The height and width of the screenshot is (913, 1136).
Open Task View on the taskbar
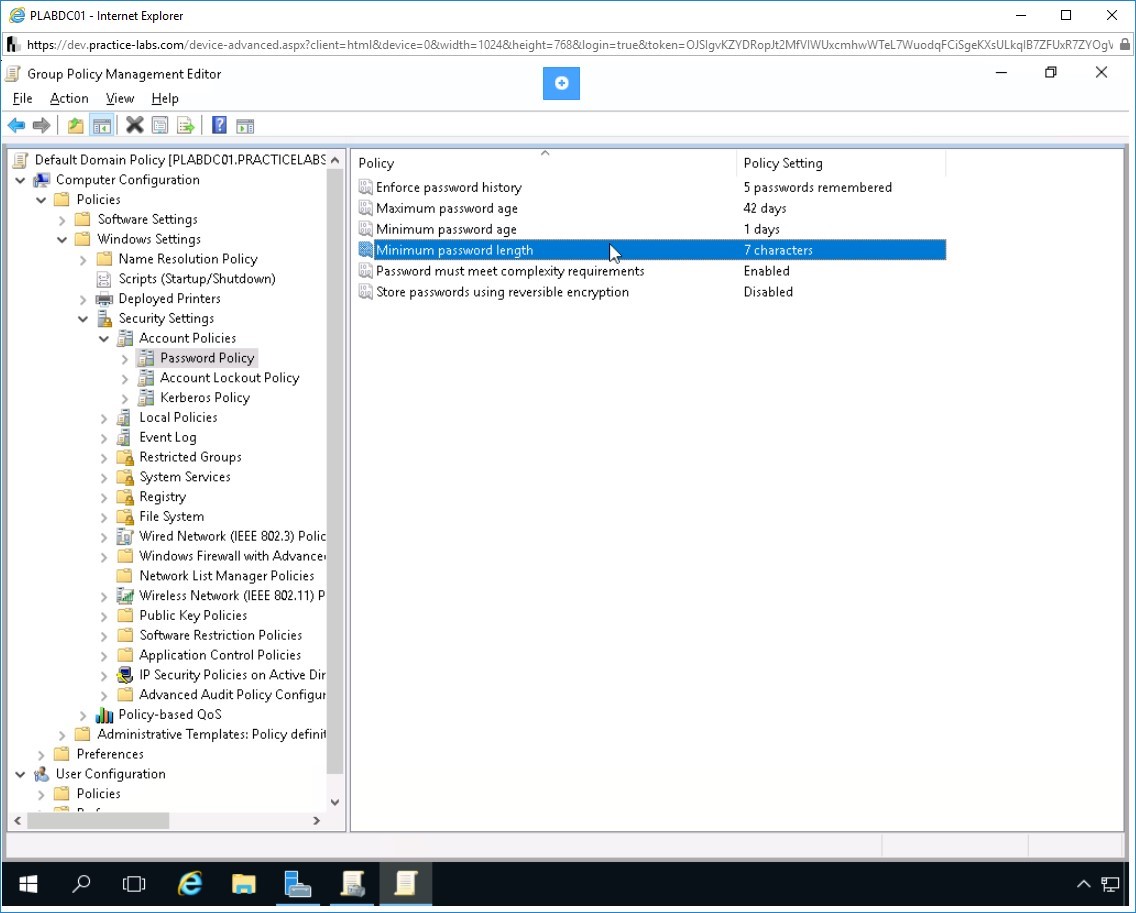click(134, 883)
